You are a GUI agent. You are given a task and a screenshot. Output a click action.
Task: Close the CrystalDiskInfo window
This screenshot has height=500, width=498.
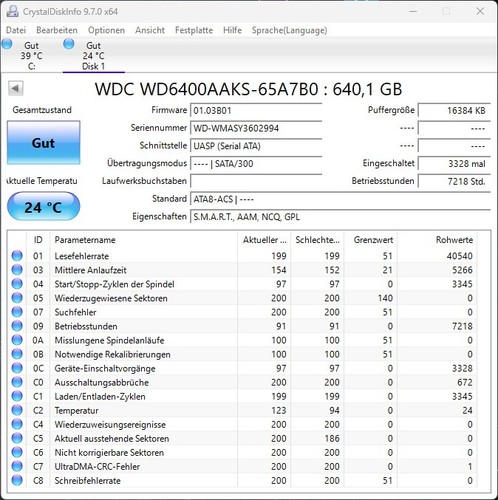(x=480, y=11)
